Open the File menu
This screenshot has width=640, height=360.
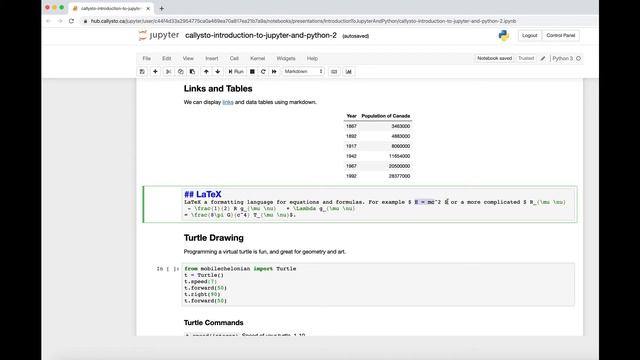pos(147,58)
